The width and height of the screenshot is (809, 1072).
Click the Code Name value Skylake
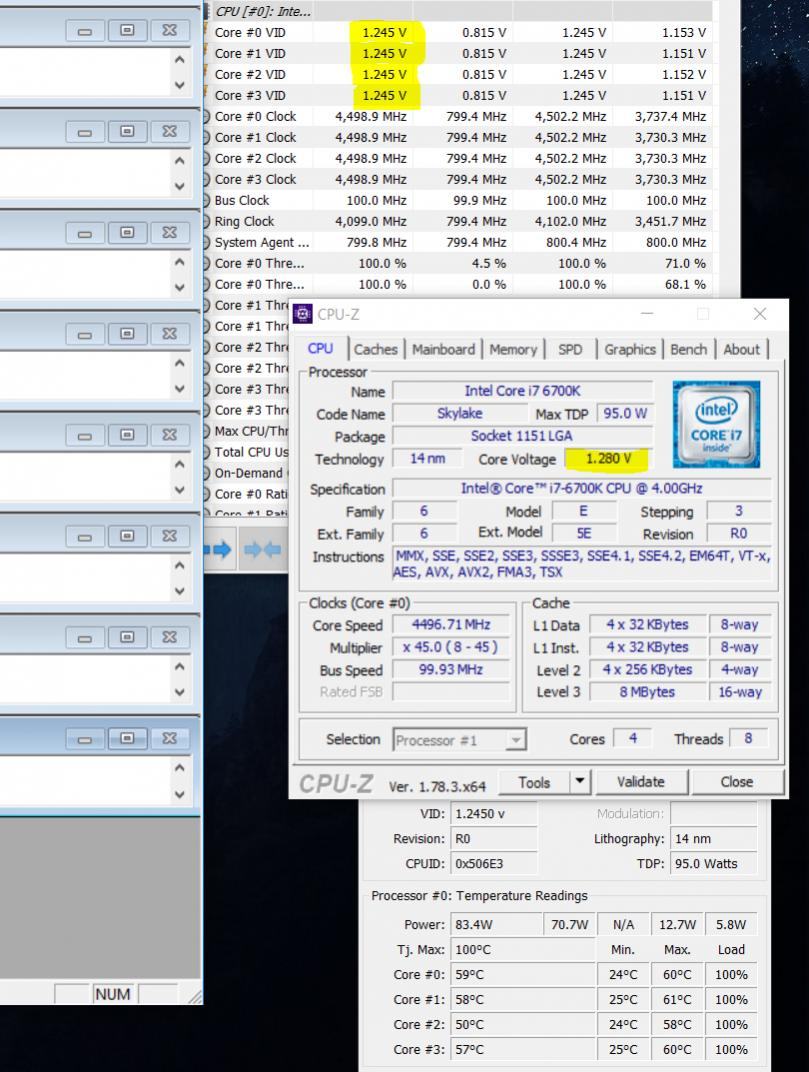click(x=460, y=414)
